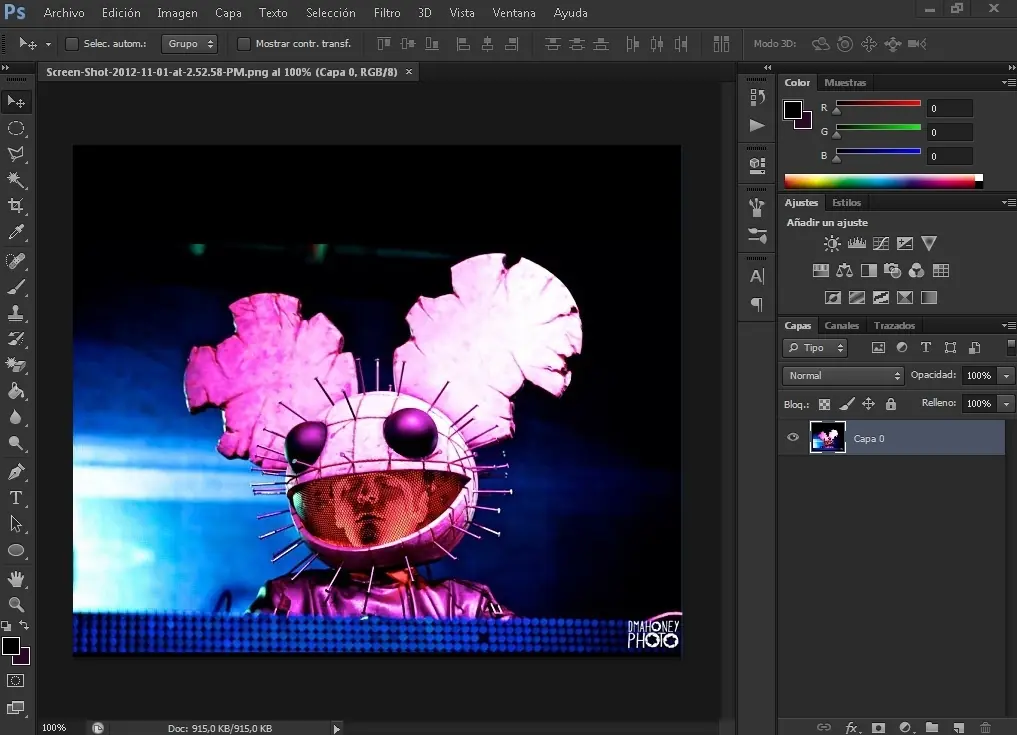The image size is (1017, 735).
Task: Select the Move tool in the toolbox
Action: [x=16, y=102]
